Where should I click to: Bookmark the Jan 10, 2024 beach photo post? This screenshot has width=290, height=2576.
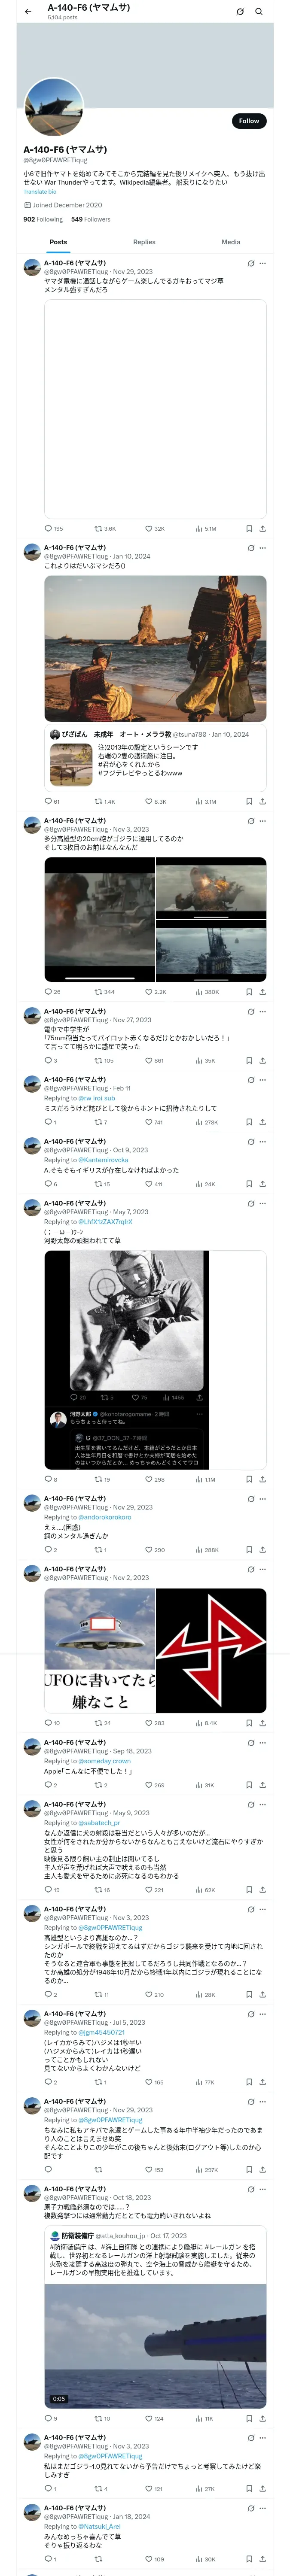249,801
